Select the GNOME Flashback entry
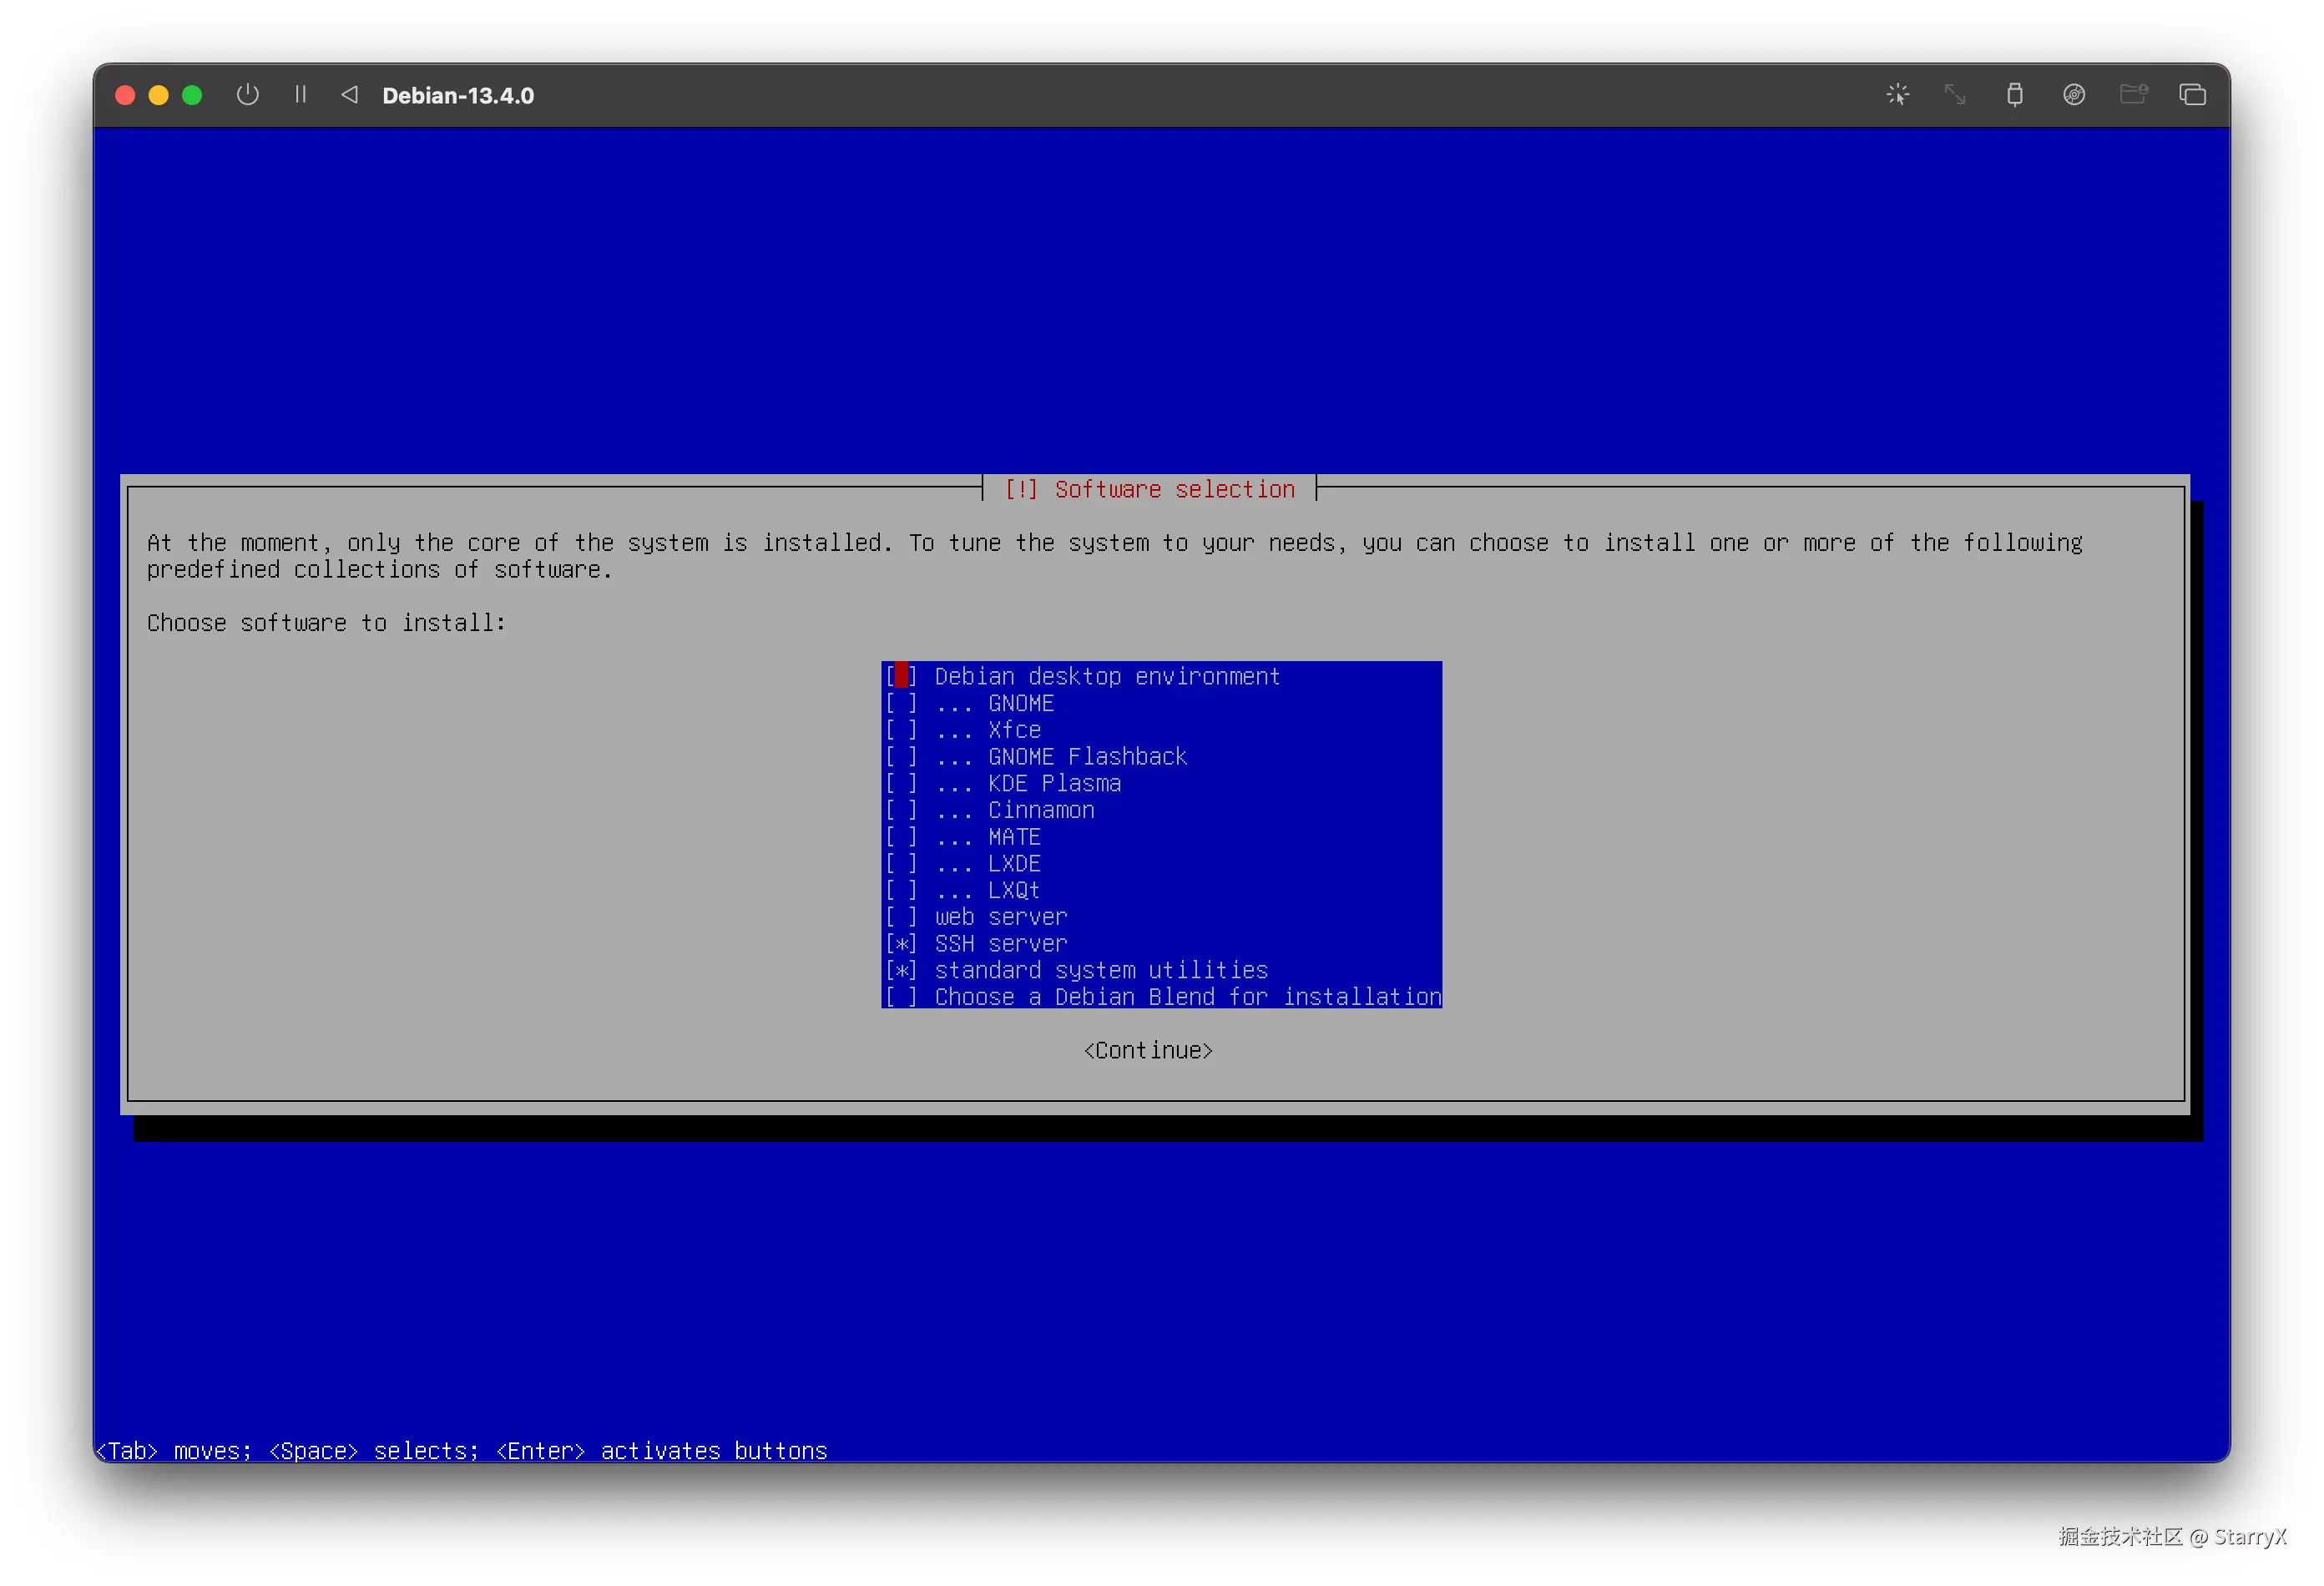2324x1586 pixels. point(901,757)
